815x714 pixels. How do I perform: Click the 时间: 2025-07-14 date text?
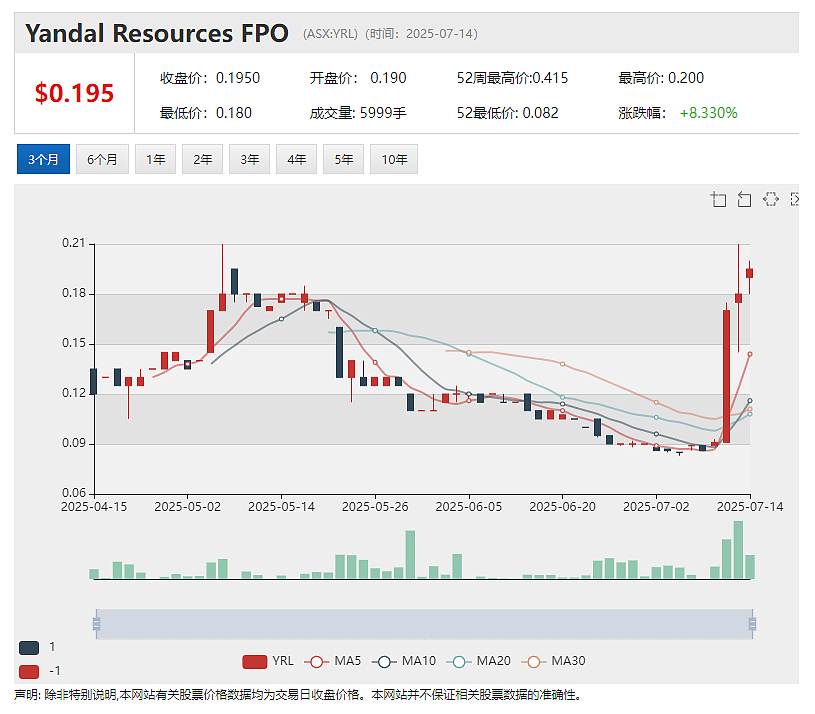click(x=422, y=34)
